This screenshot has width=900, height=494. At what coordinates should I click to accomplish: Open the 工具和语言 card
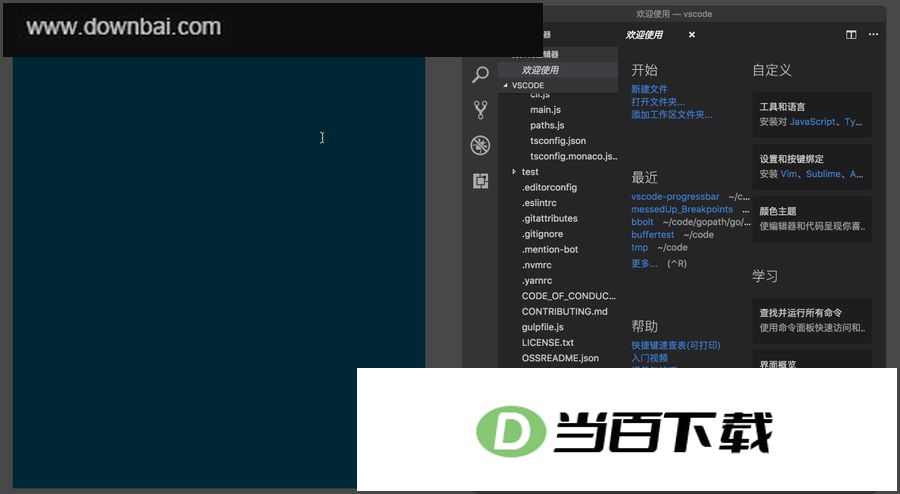tap(812, 114)
